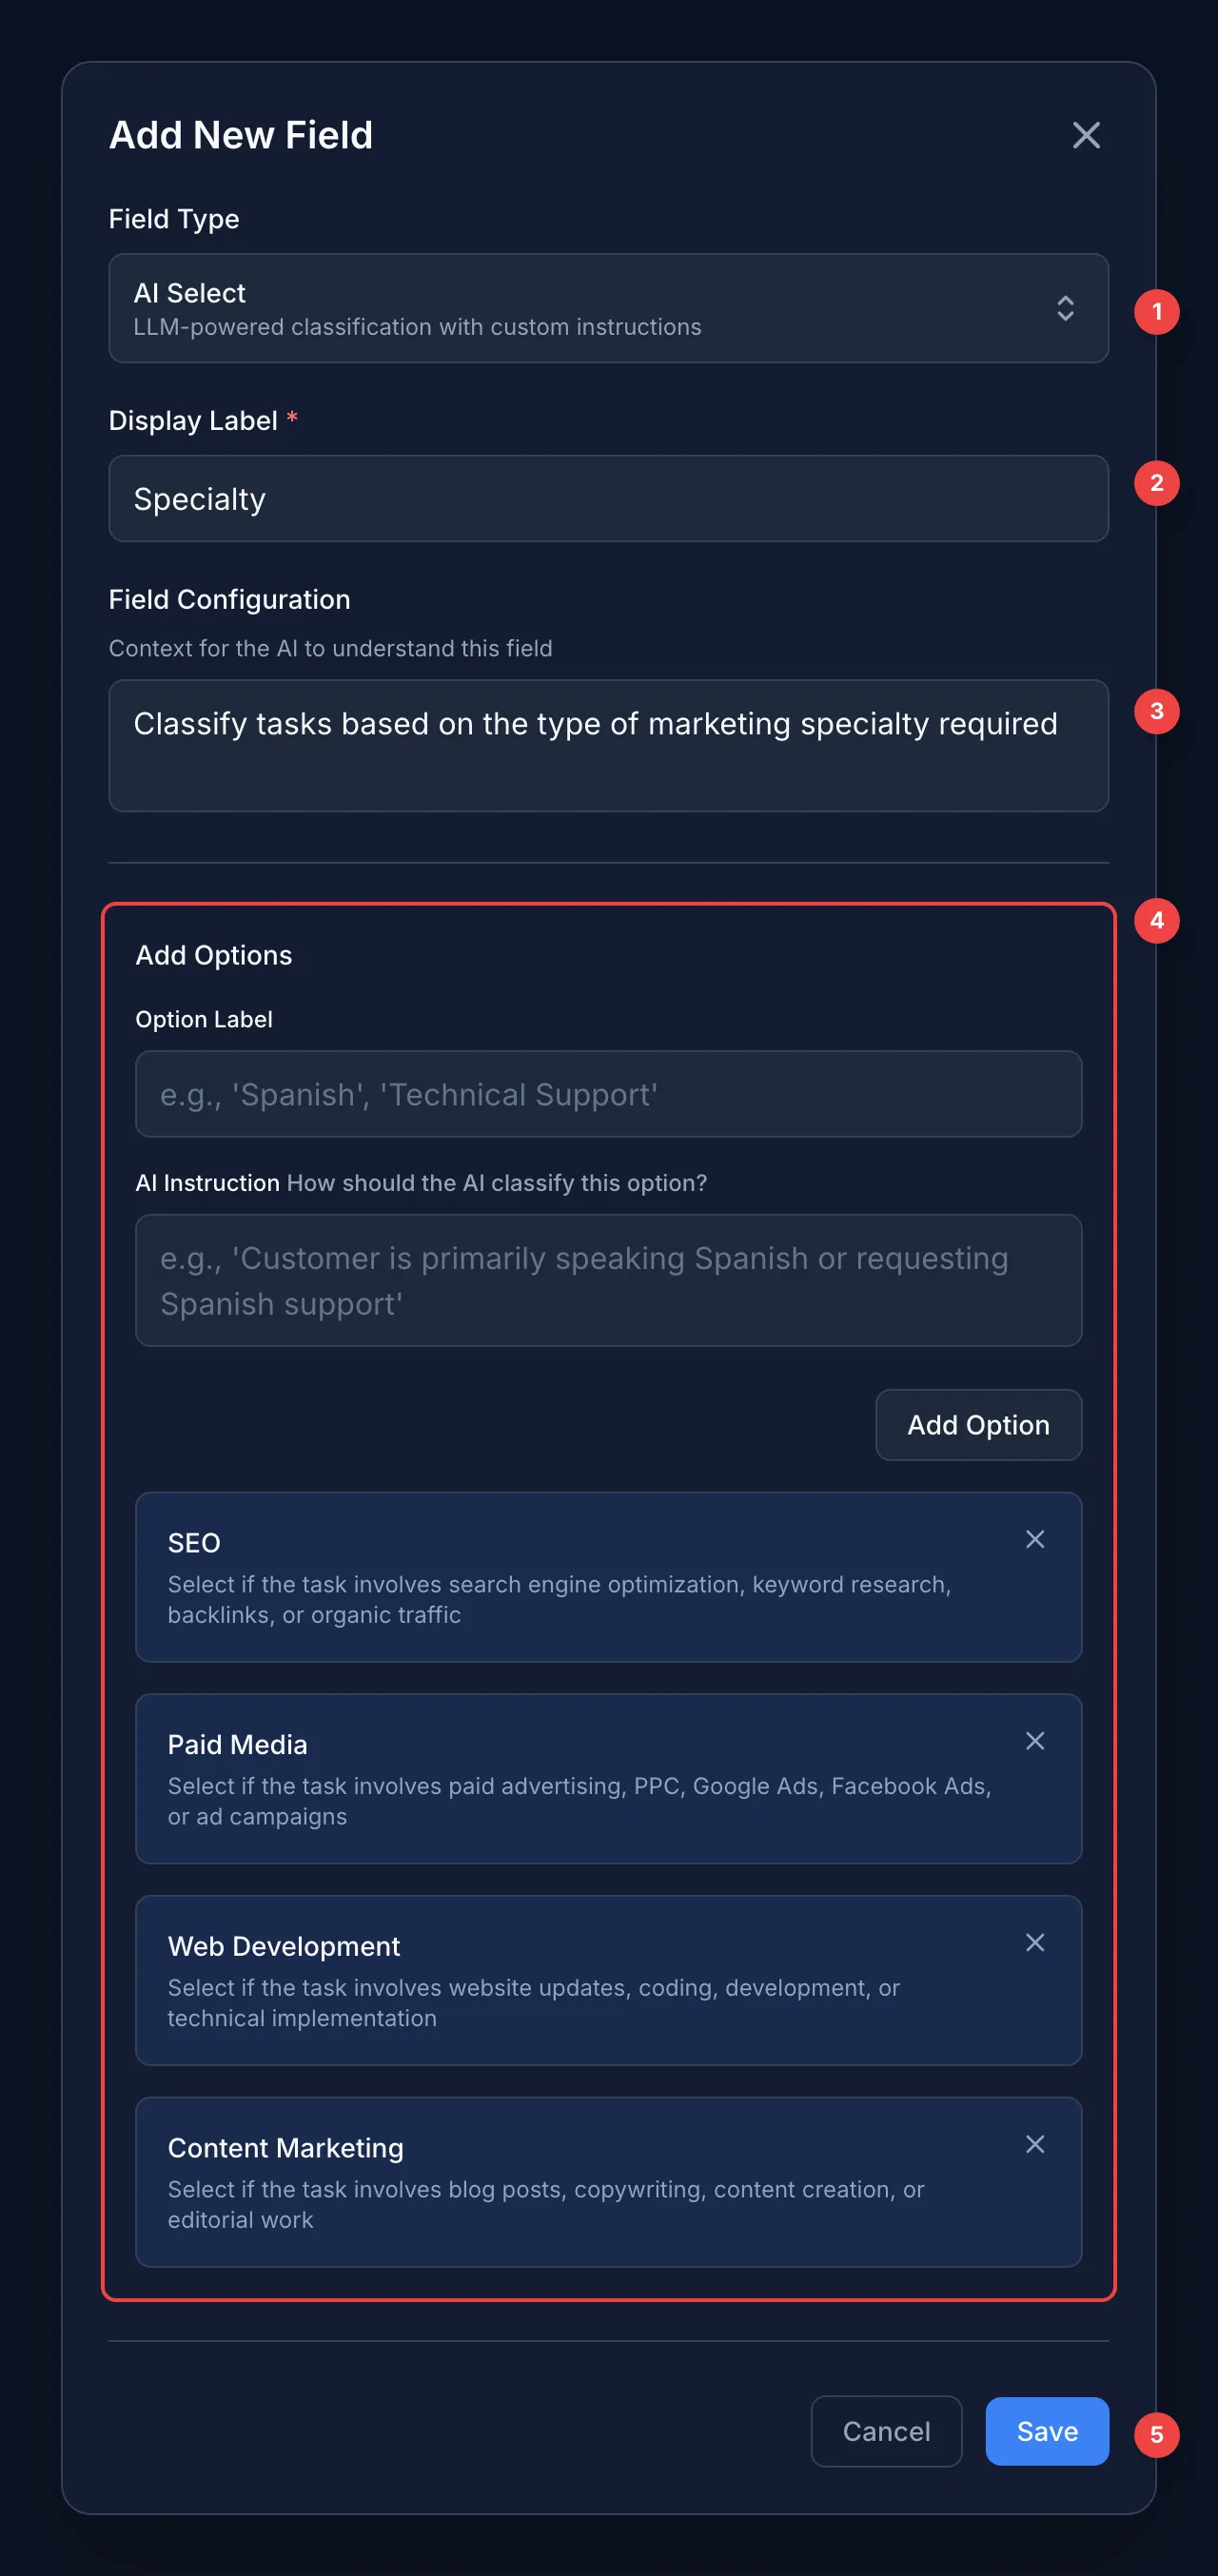
Task: Click the Field Configuration text box
Action: point(608,745)
